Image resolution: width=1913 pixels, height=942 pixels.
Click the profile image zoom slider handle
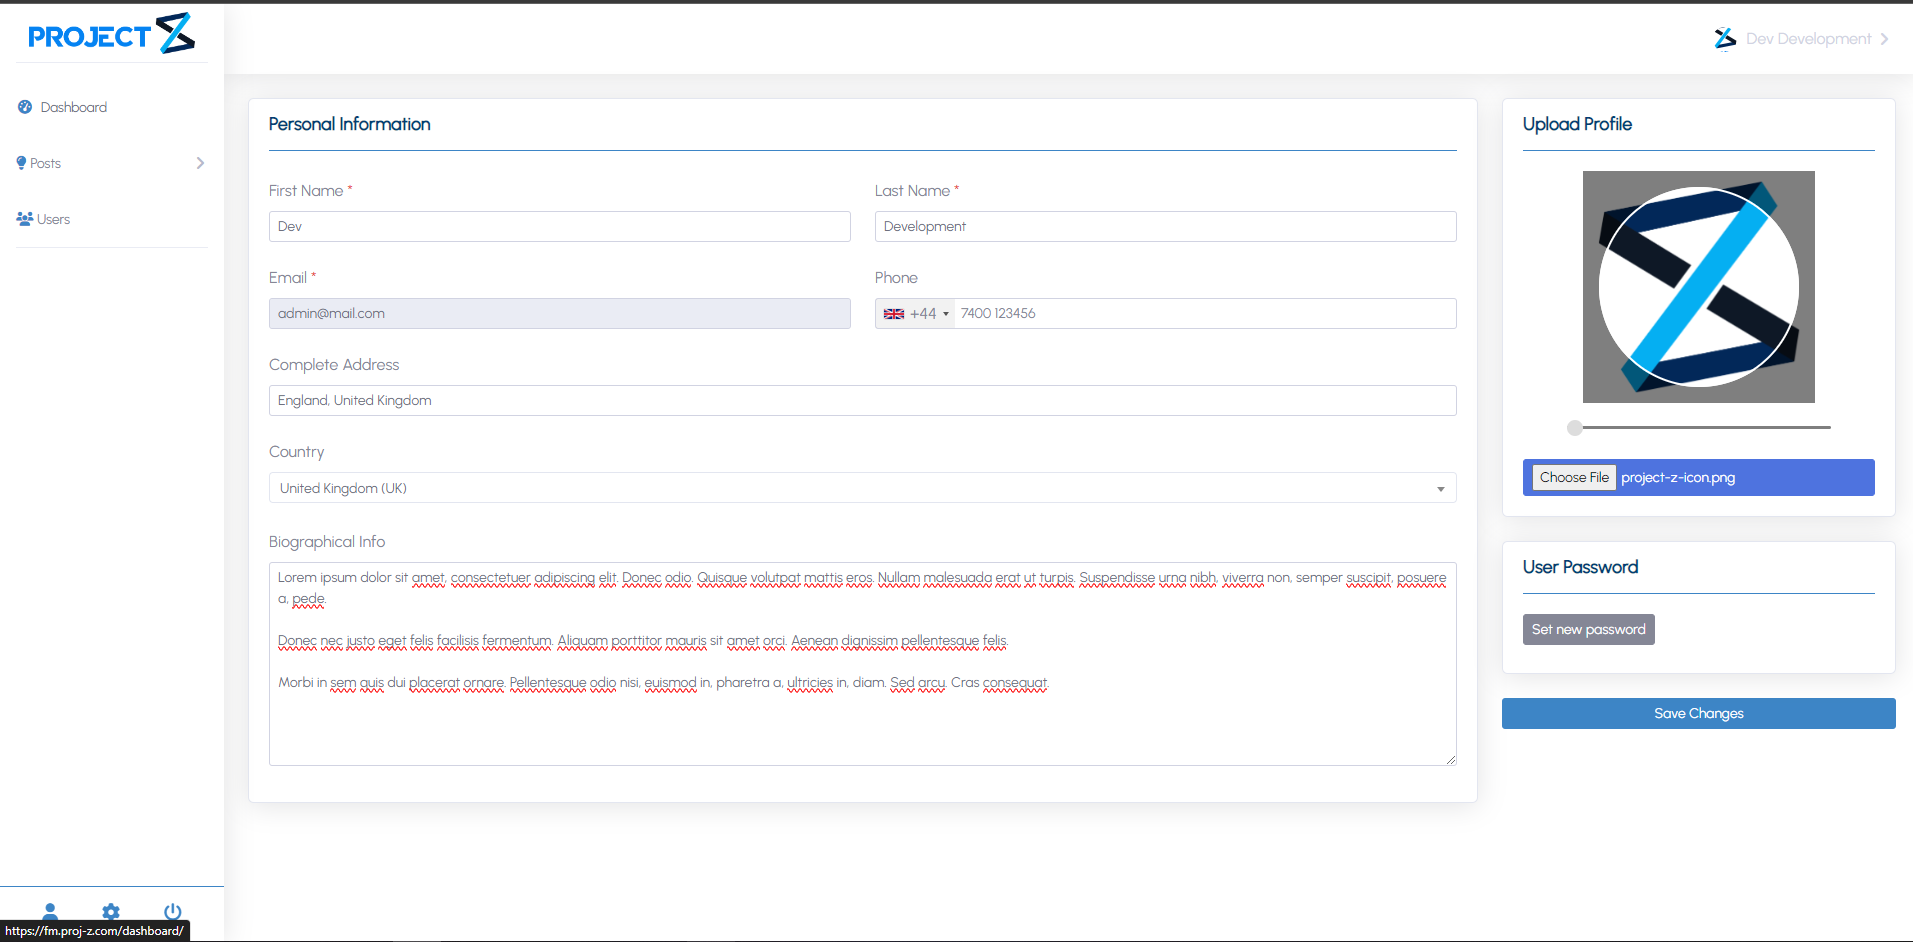pos(1575,427)
